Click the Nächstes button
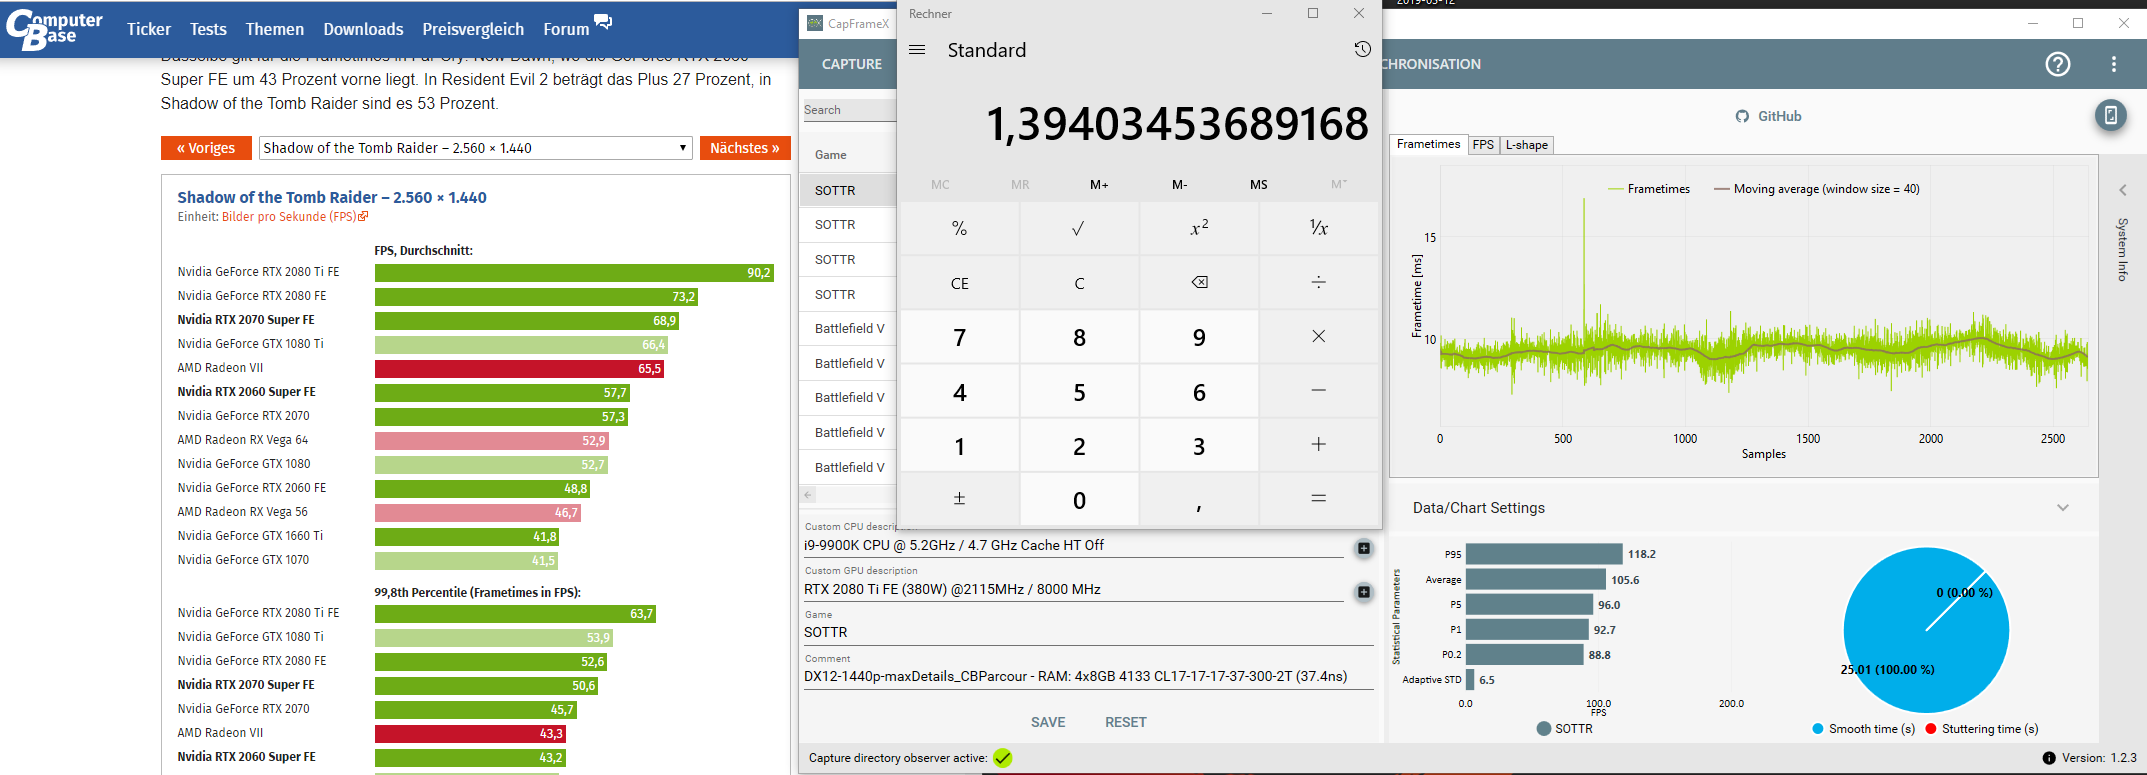The image size is (2147, 775). tap(745, 148)
